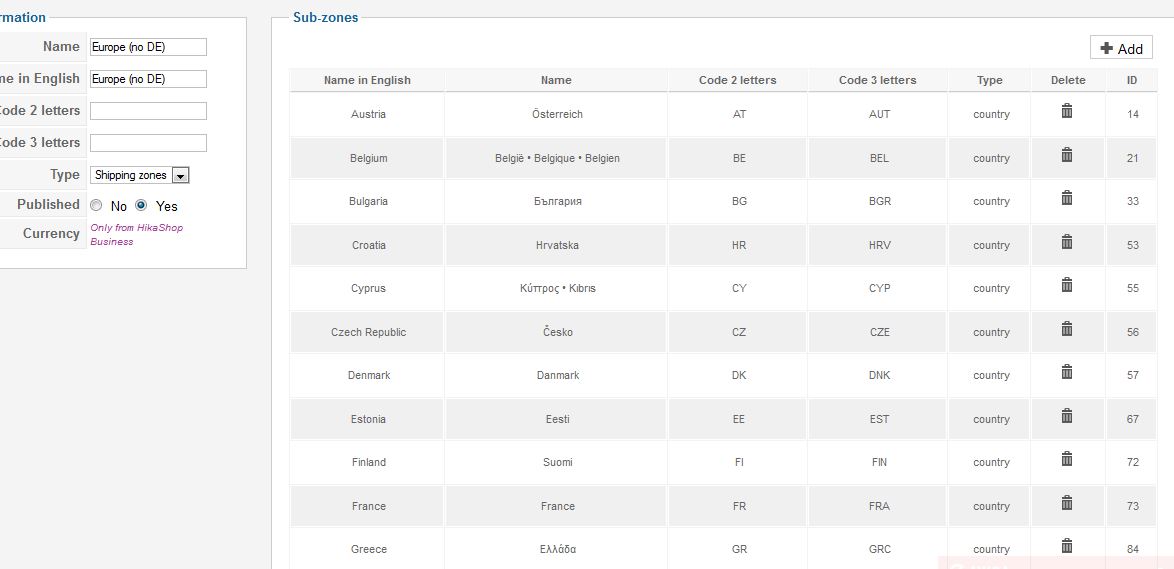This screenshot has width=1174, height=569.
Task: Click the Cyprus delete trash icon
Action: (1067, 284)
